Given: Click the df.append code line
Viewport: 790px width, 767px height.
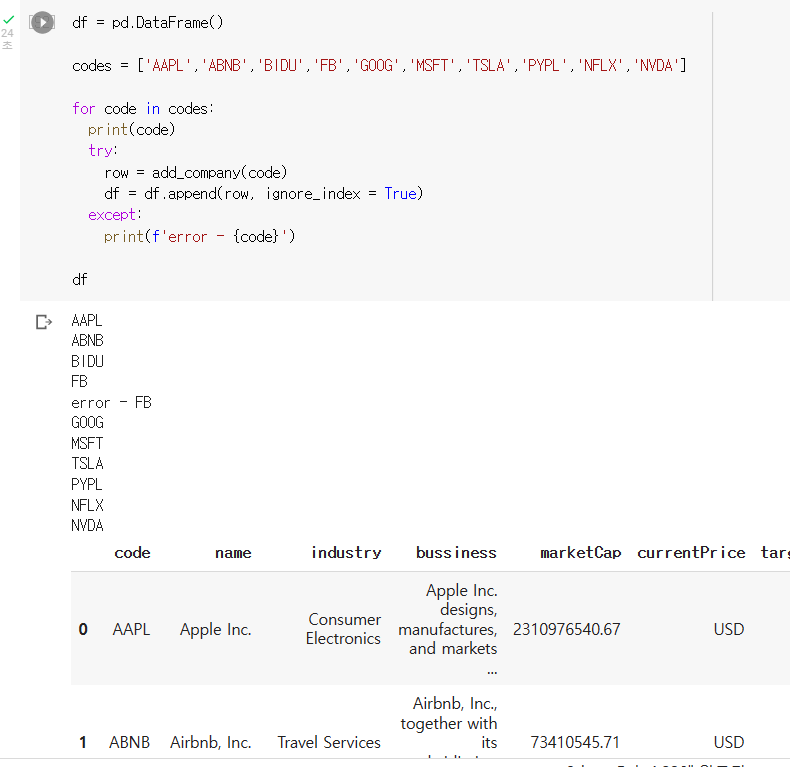Looking at the screenshot, I should point(264,194).
